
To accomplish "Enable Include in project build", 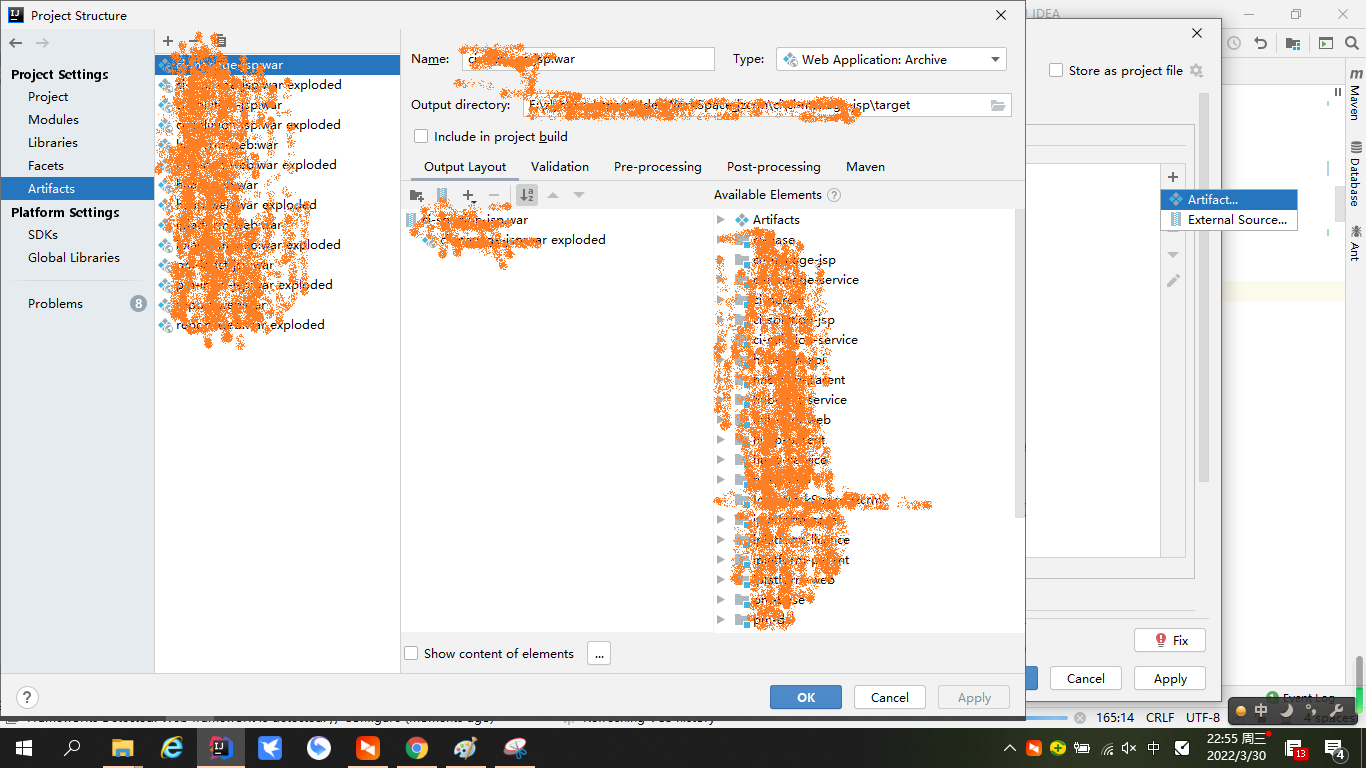I will 421,137.
